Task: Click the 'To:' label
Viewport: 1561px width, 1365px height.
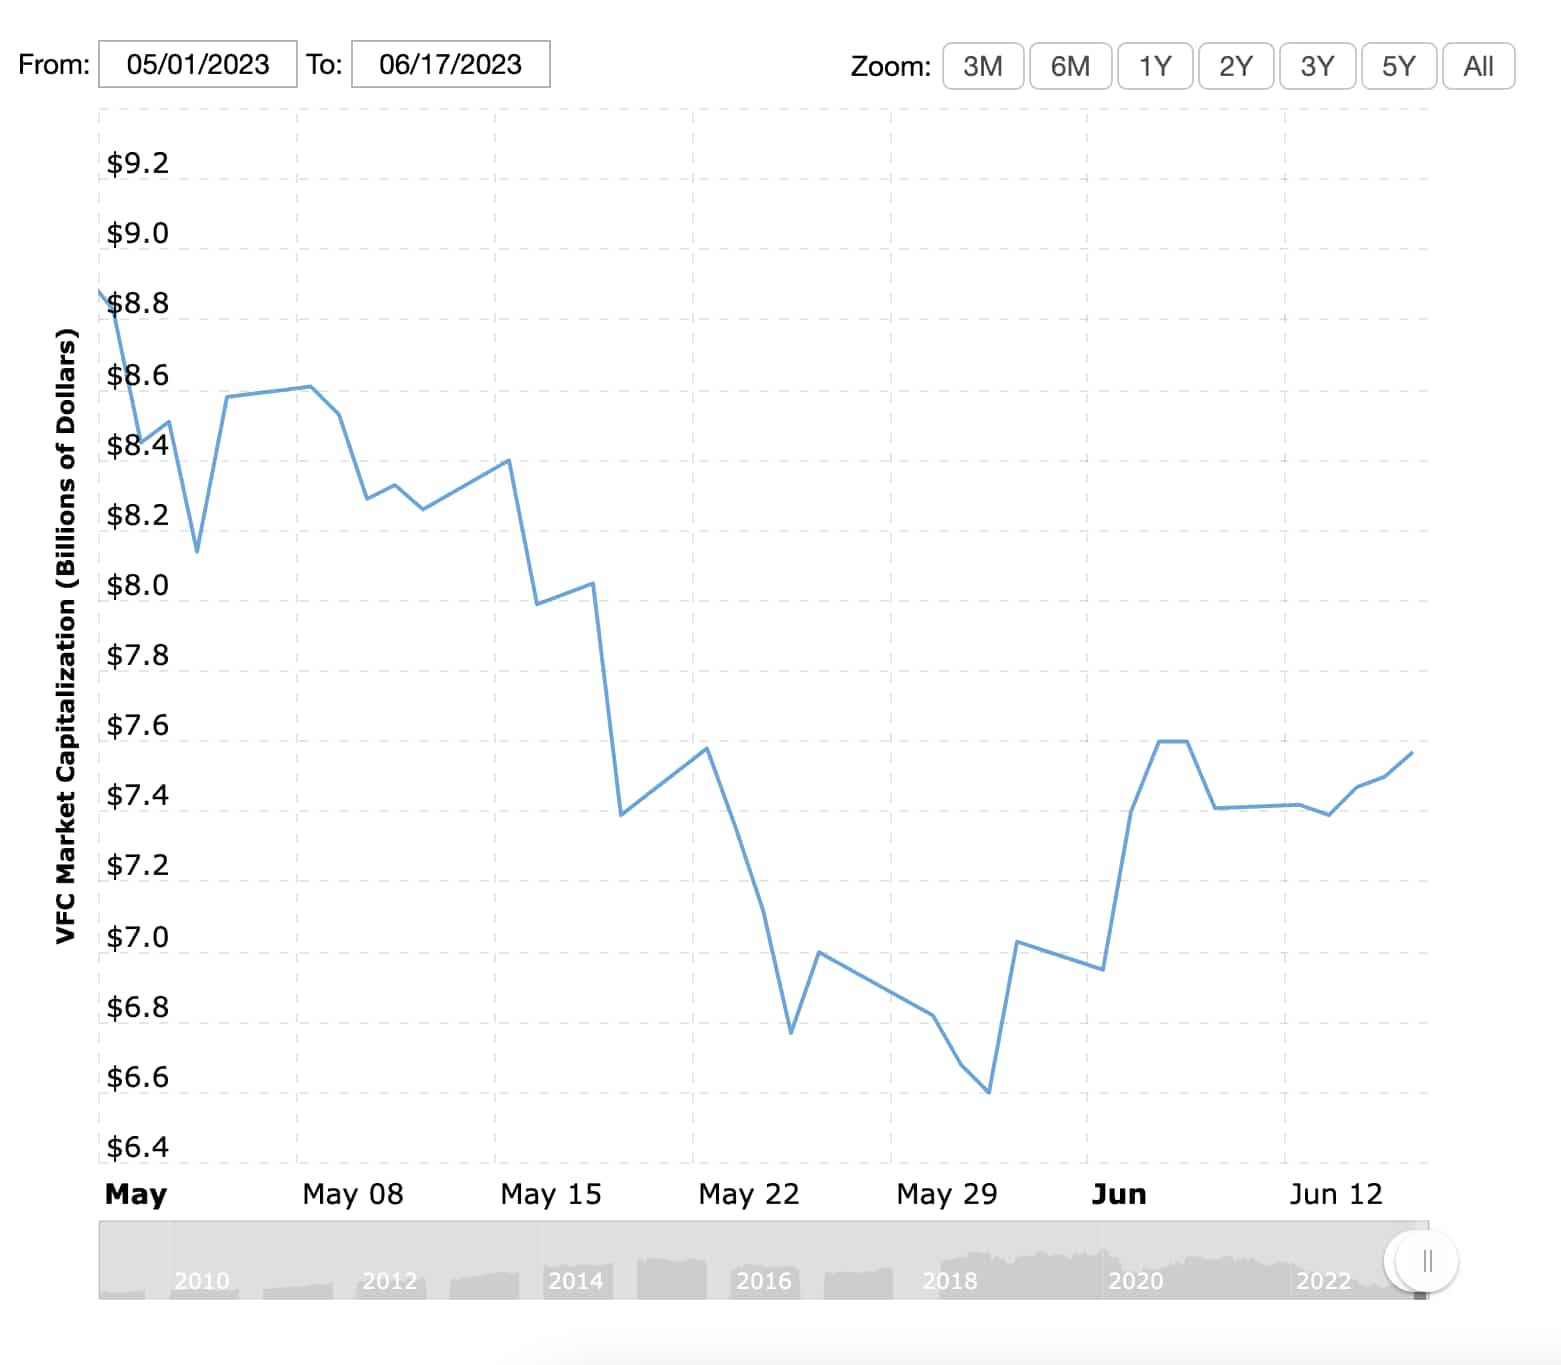Action: (x=324, y=64)
